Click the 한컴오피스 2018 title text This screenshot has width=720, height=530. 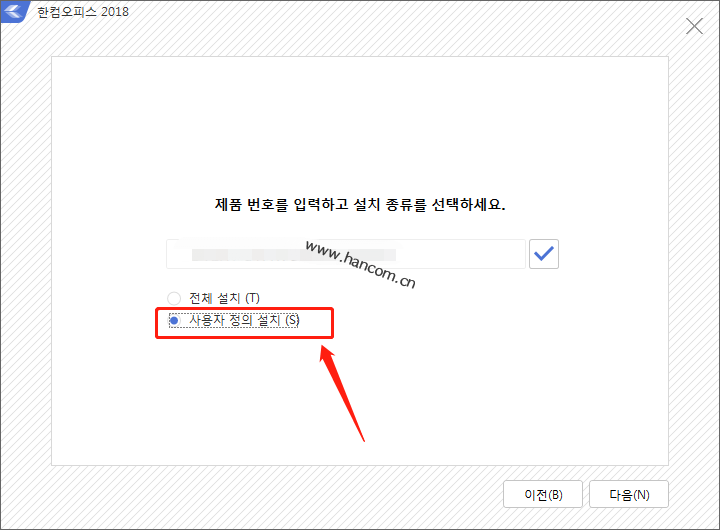[x=83, y=12]
